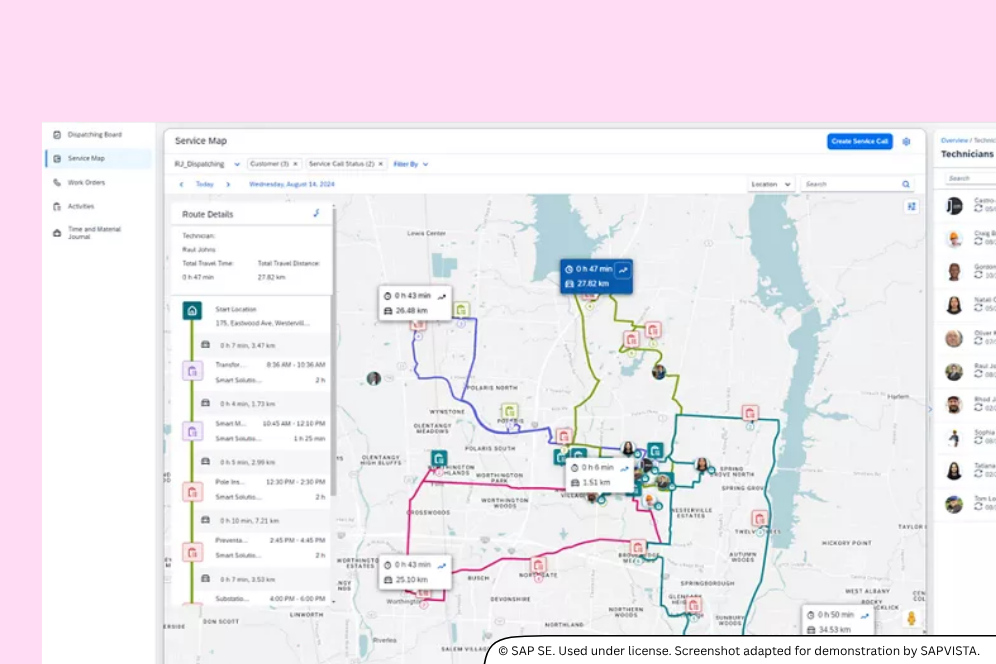996x664 pixels.
Task: Click the map Search input field
Action: tap(851, 184)
